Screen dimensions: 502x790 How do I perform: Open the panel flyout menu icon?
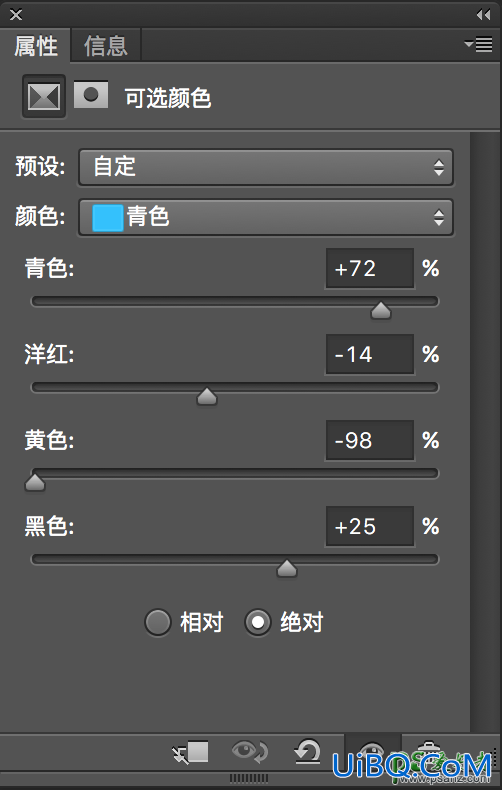(x=478, y=44)
